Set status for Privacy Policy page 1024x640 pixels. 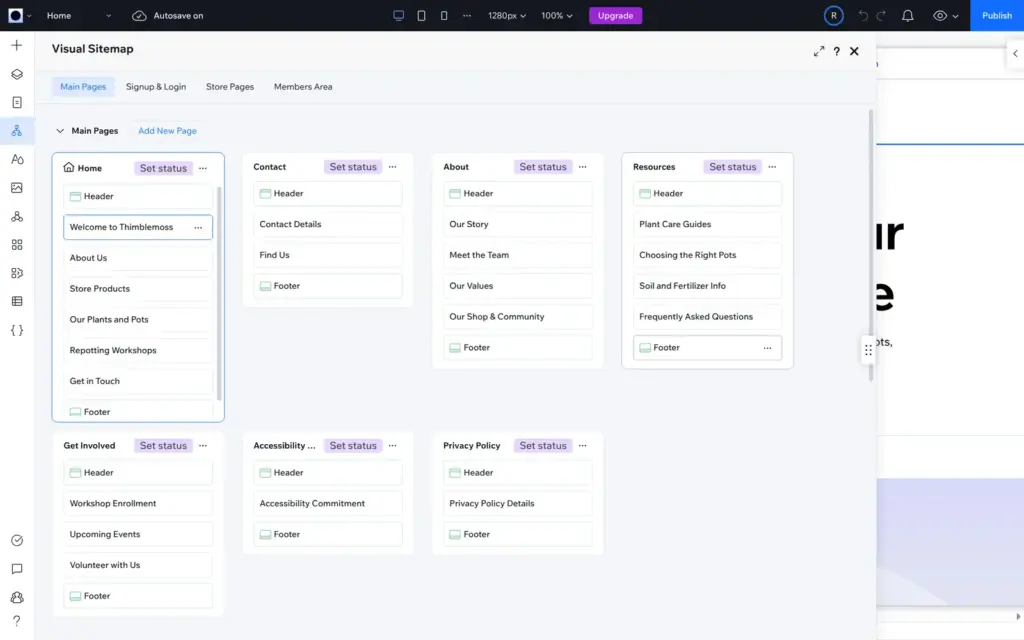coord(543,446)
